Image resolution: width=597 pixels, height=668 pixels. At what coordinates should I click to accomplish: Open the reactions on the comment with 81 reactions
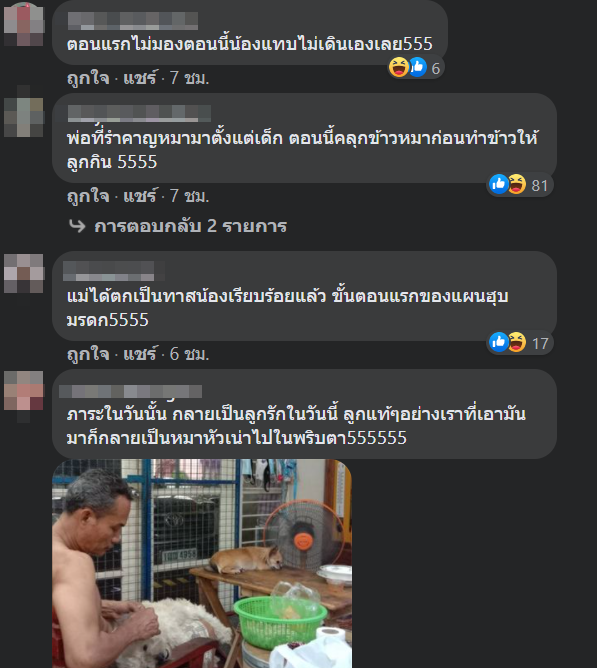[x=520, y=185]
